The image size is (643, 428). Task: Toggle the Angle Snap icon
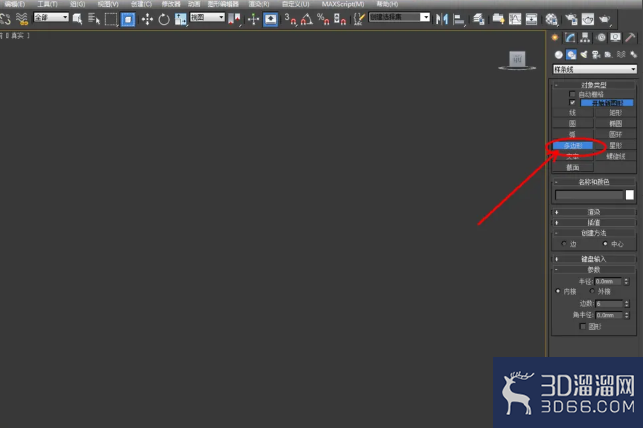tap(306, 19)
